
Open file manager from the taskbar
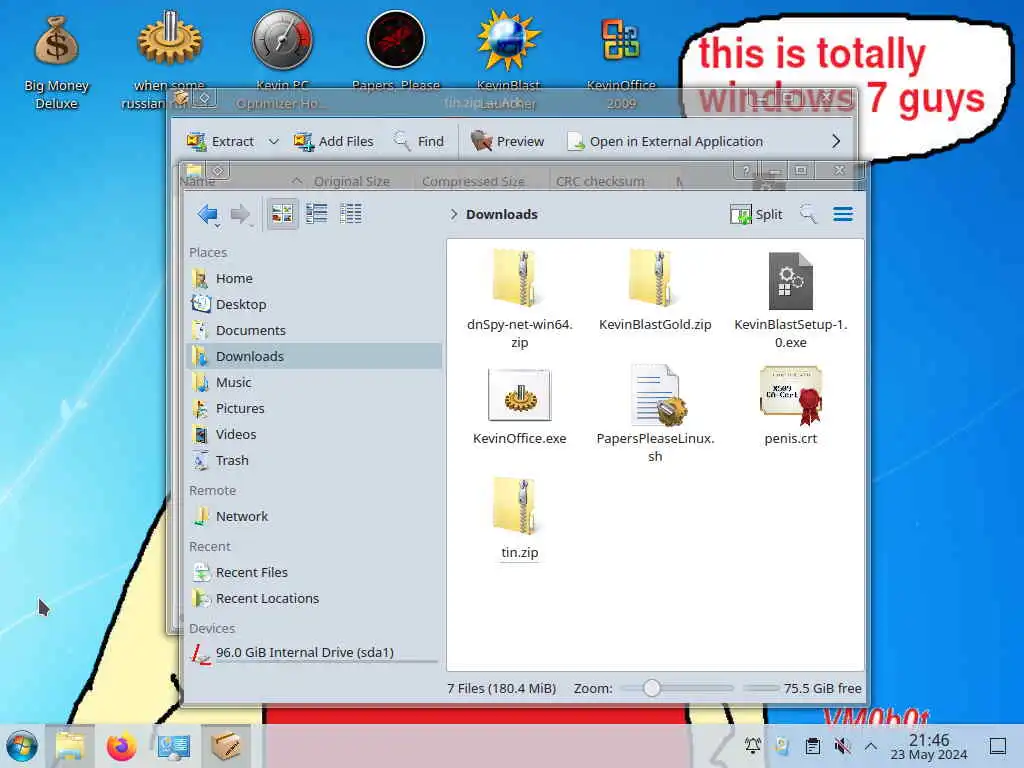[70, 746]
